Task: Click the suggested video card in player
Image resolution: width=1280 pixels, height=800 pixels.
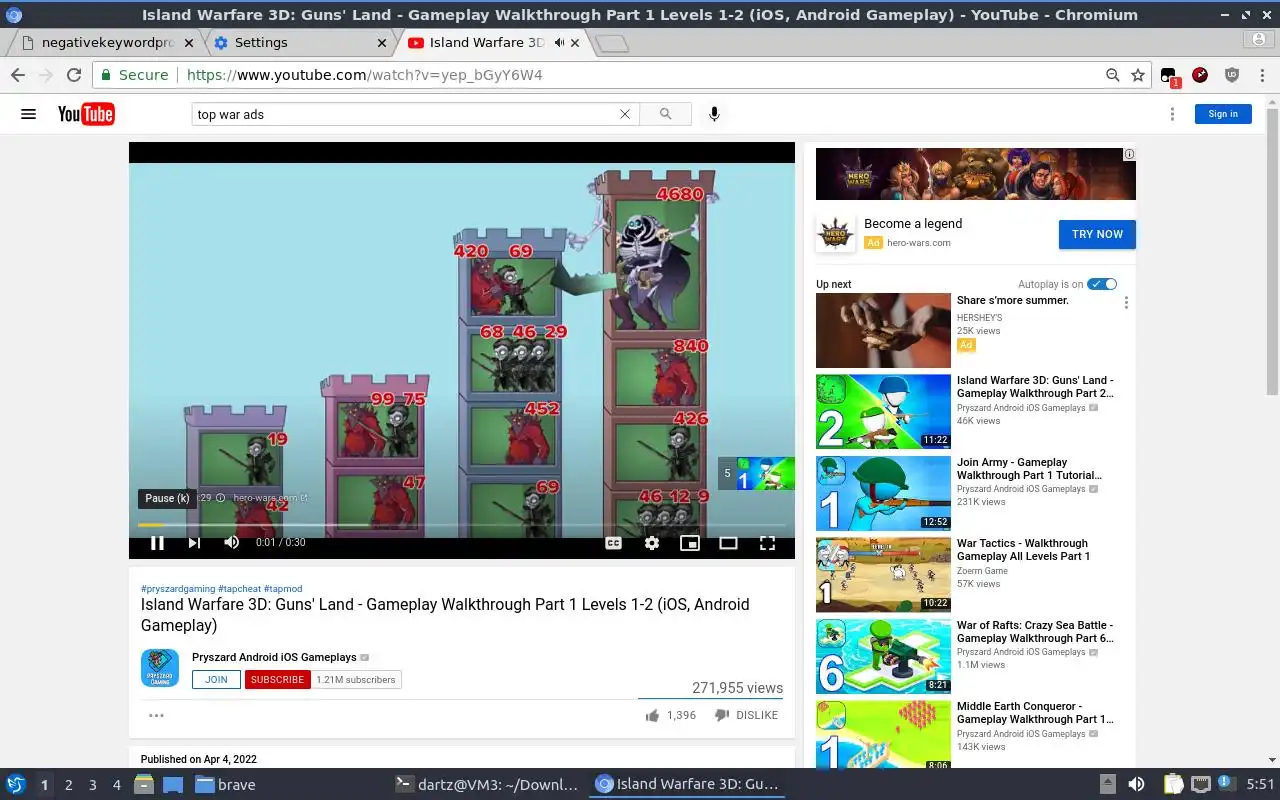Action: (757, 473)
